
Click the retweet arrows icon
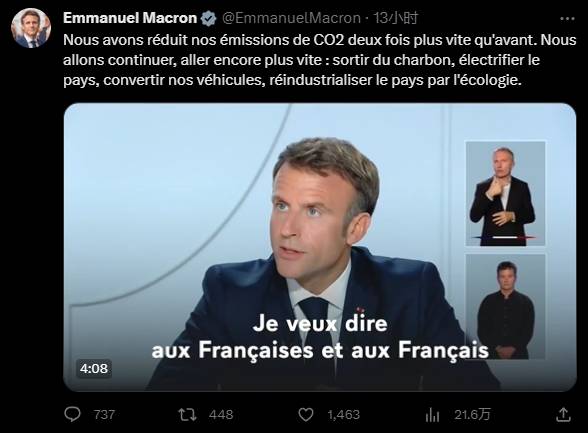click(x=187, y=415)
